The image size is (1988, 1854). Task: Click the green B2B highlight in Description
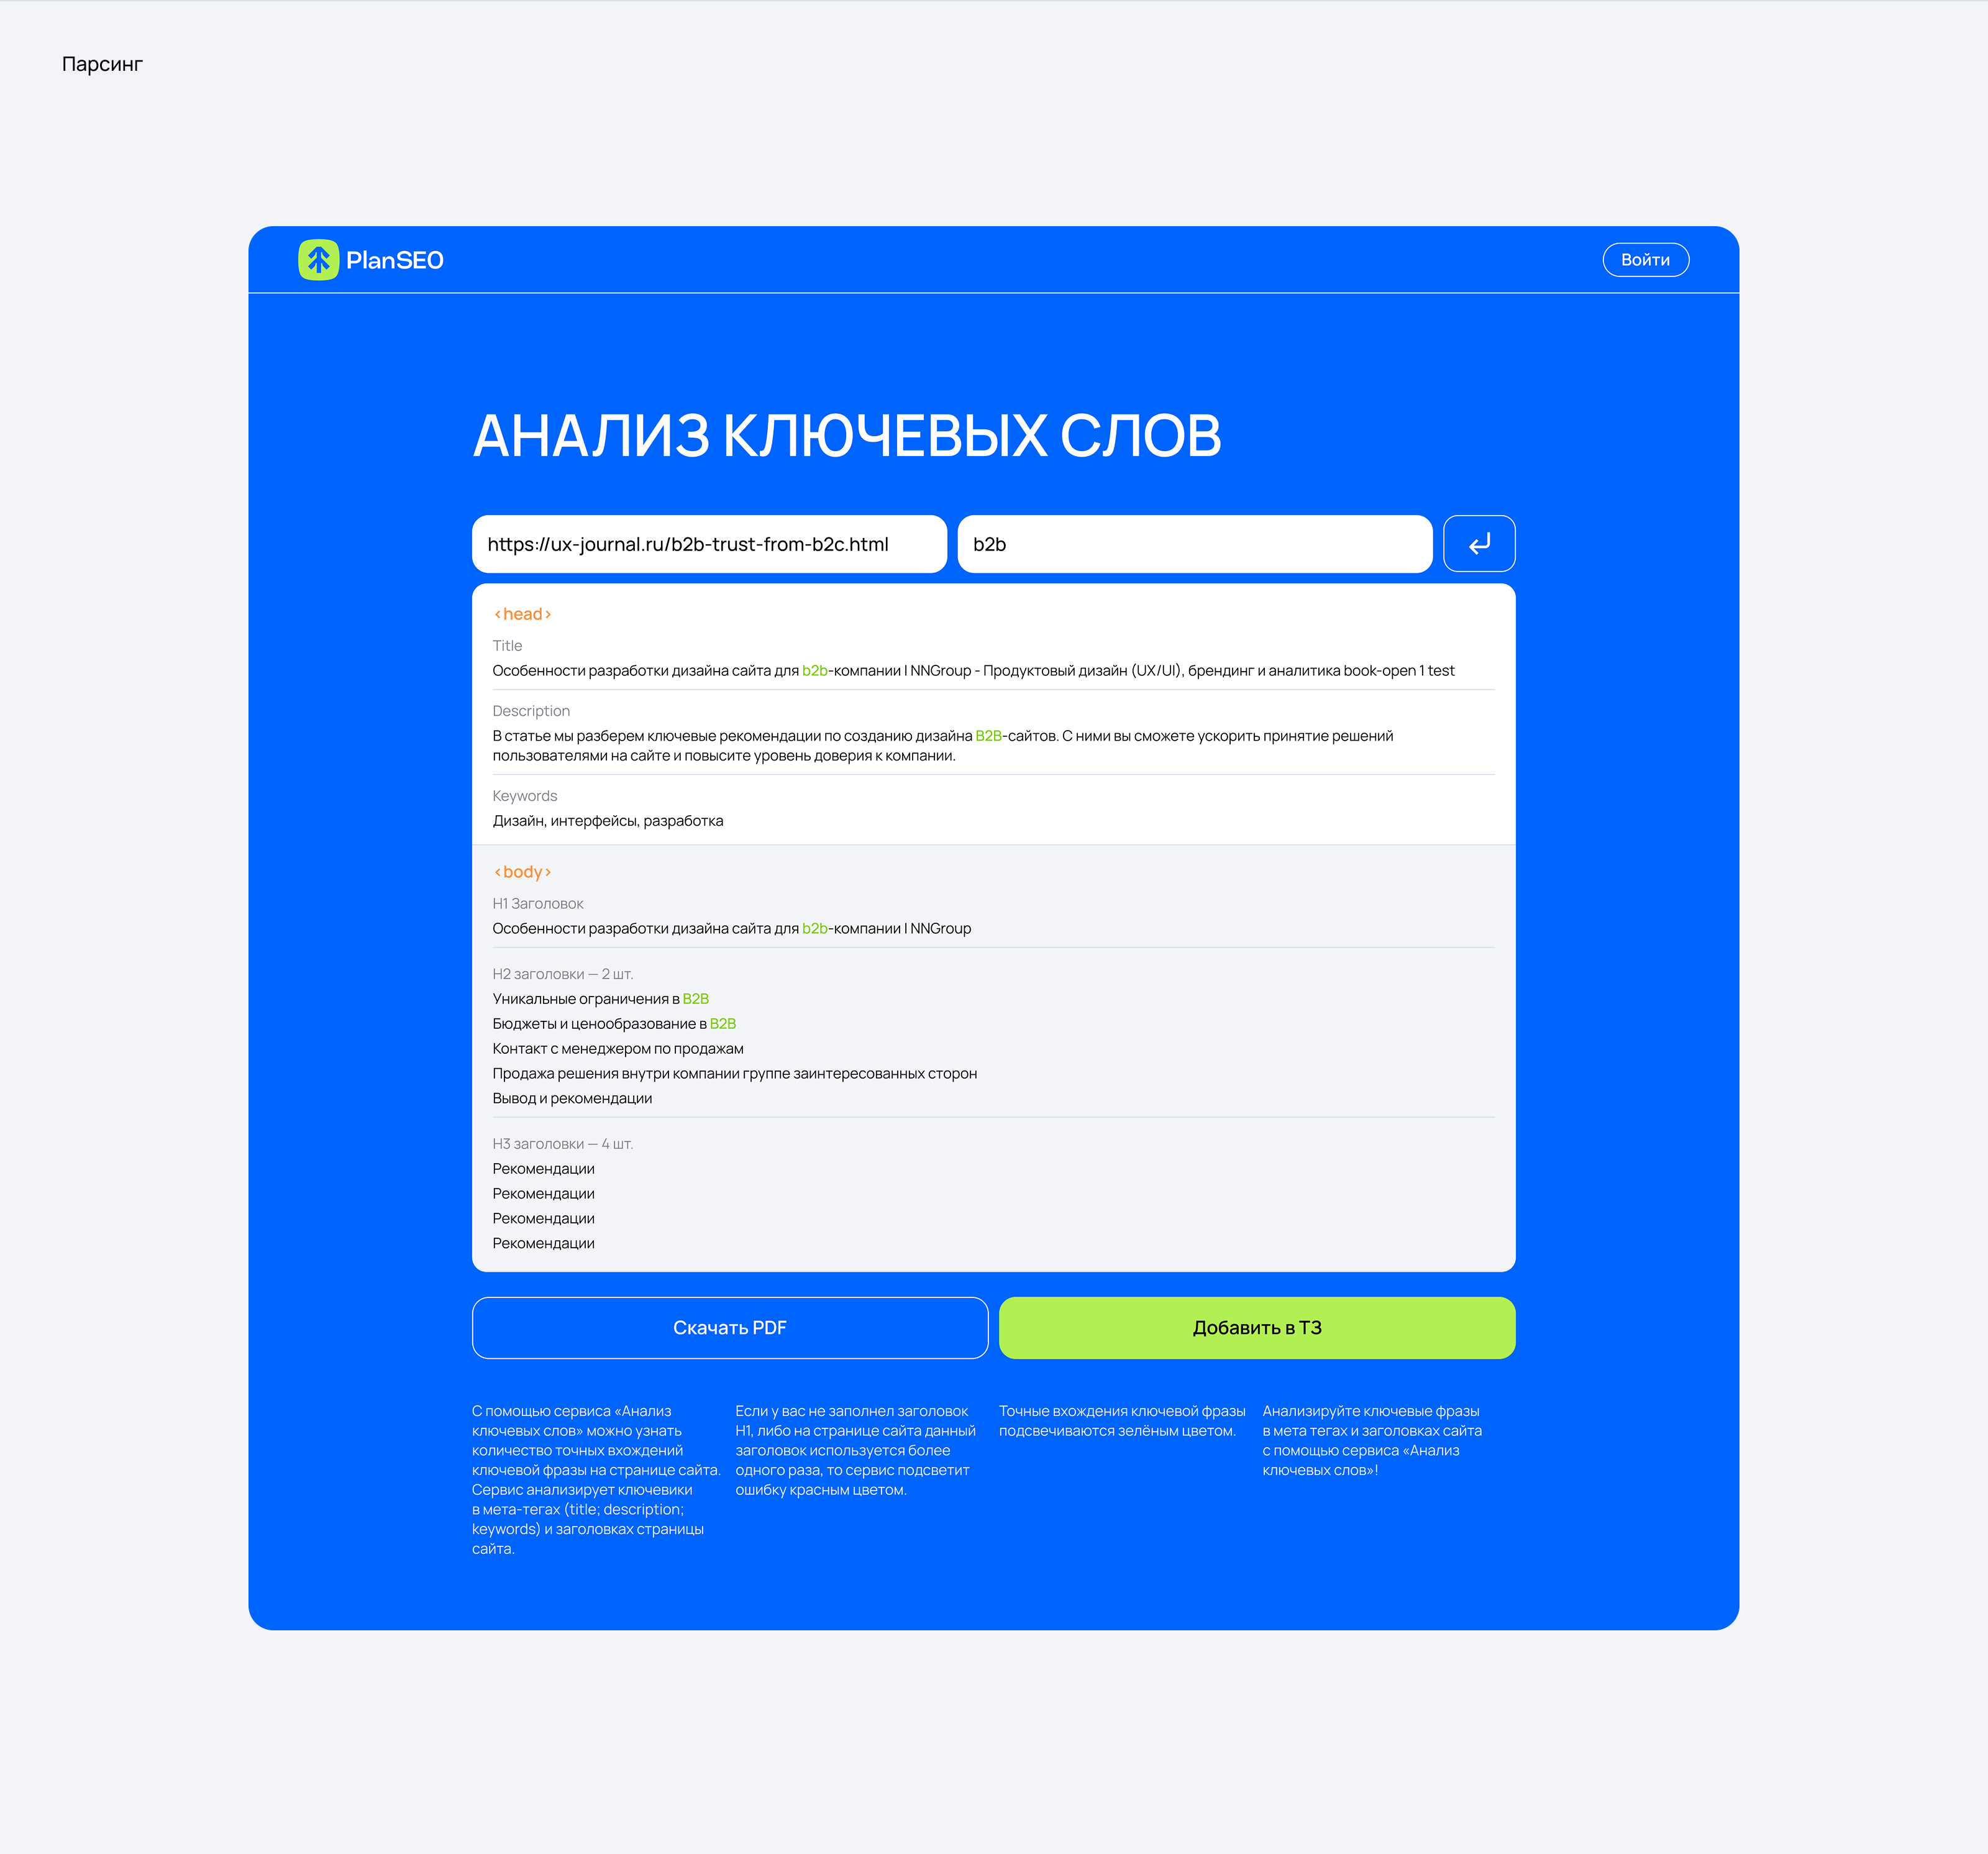(x=989, y=735)
